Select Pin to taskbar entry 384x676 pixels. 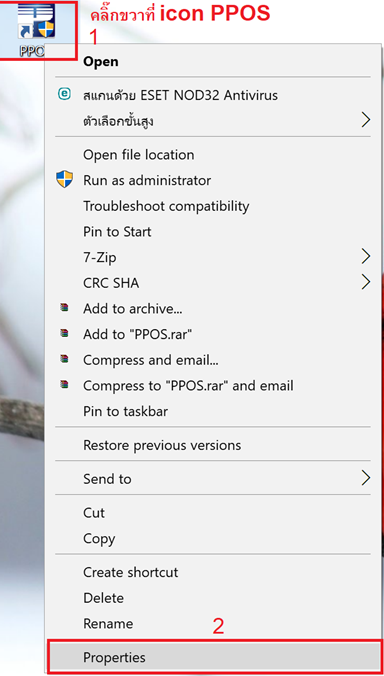pos(125,411)
